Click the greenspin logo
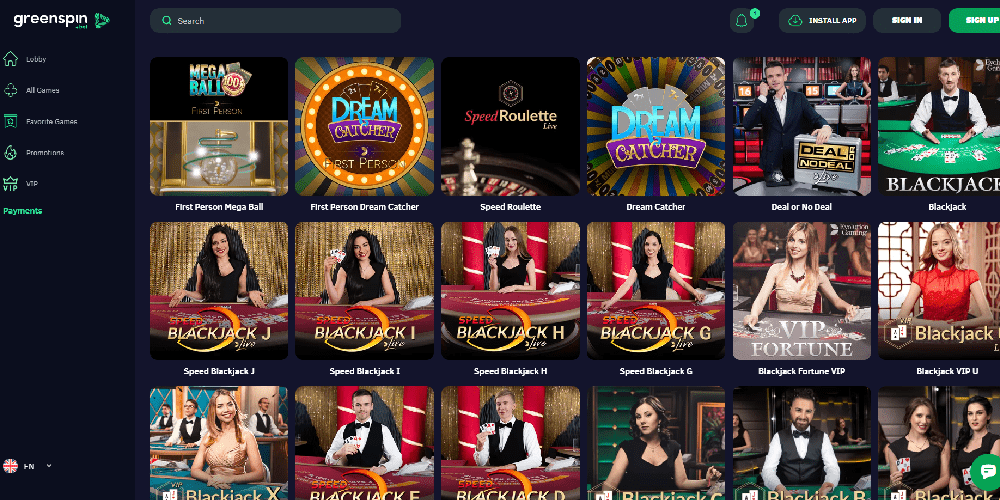This screenshot has width=1000, height=500. point(61,20)
